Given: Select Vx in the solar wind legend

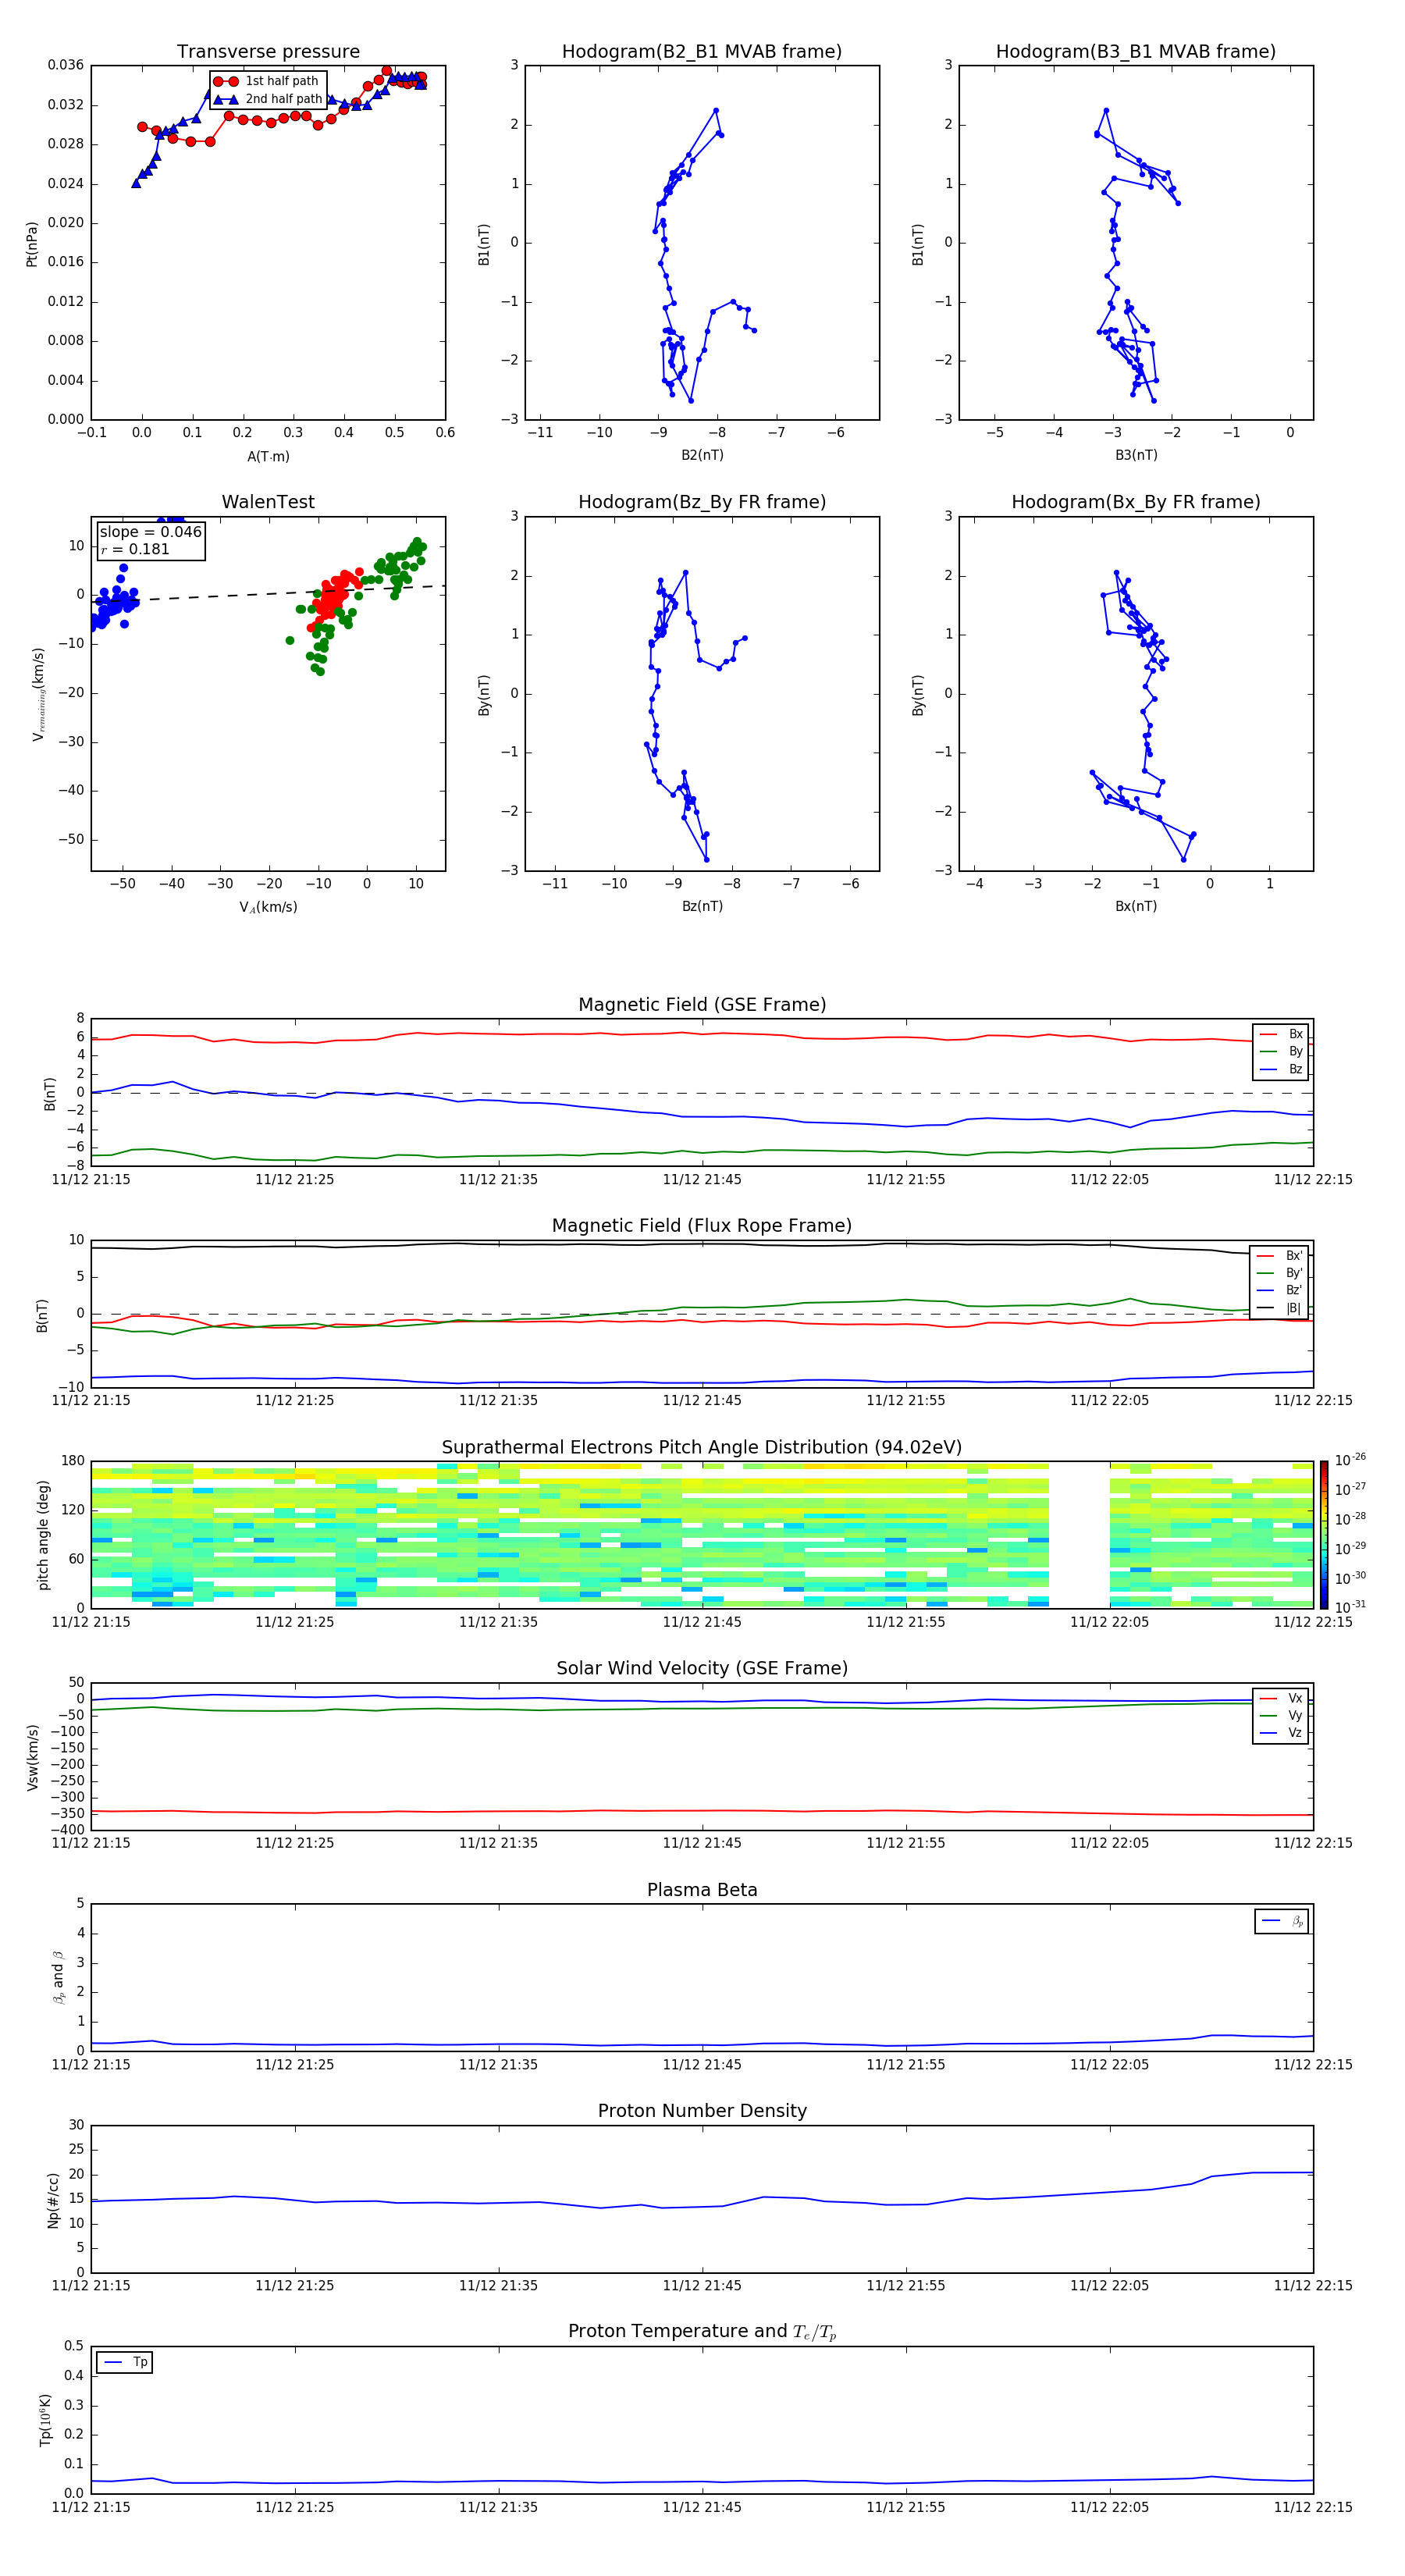Looking at the screenshot, I should tap(1281, 1698).
